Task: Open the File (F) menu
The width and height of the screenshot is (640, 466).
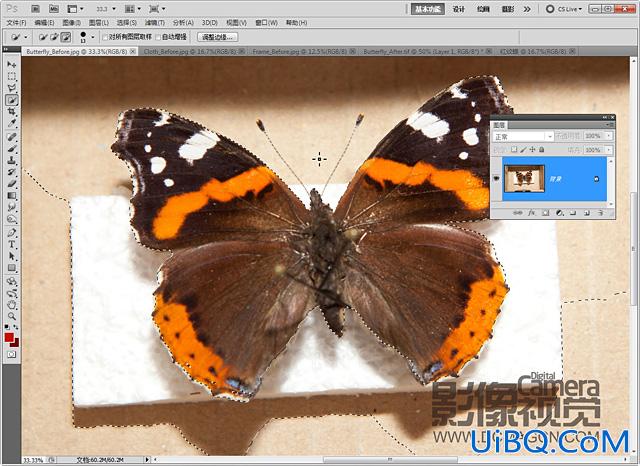Action: click(16, 23)
